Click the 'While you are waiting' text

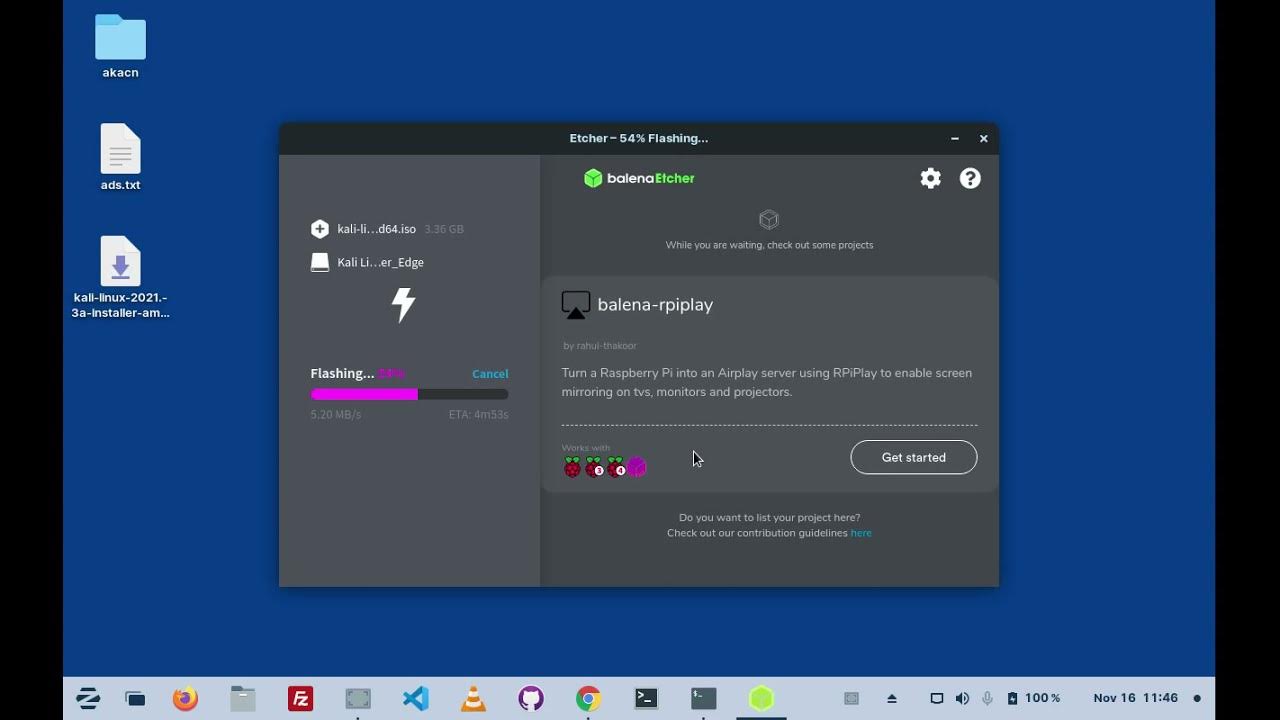coord(769,245)
